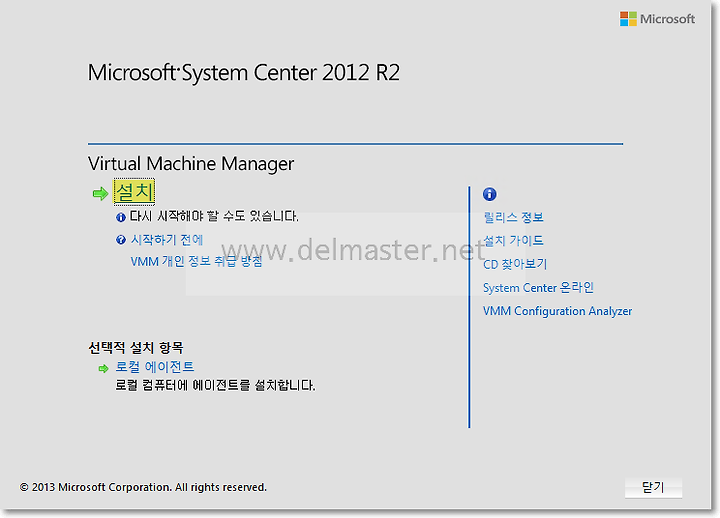Click blue info icon above 릴리스 정보
The width and height of the screenshot is (720, 518).
(489, 194)
